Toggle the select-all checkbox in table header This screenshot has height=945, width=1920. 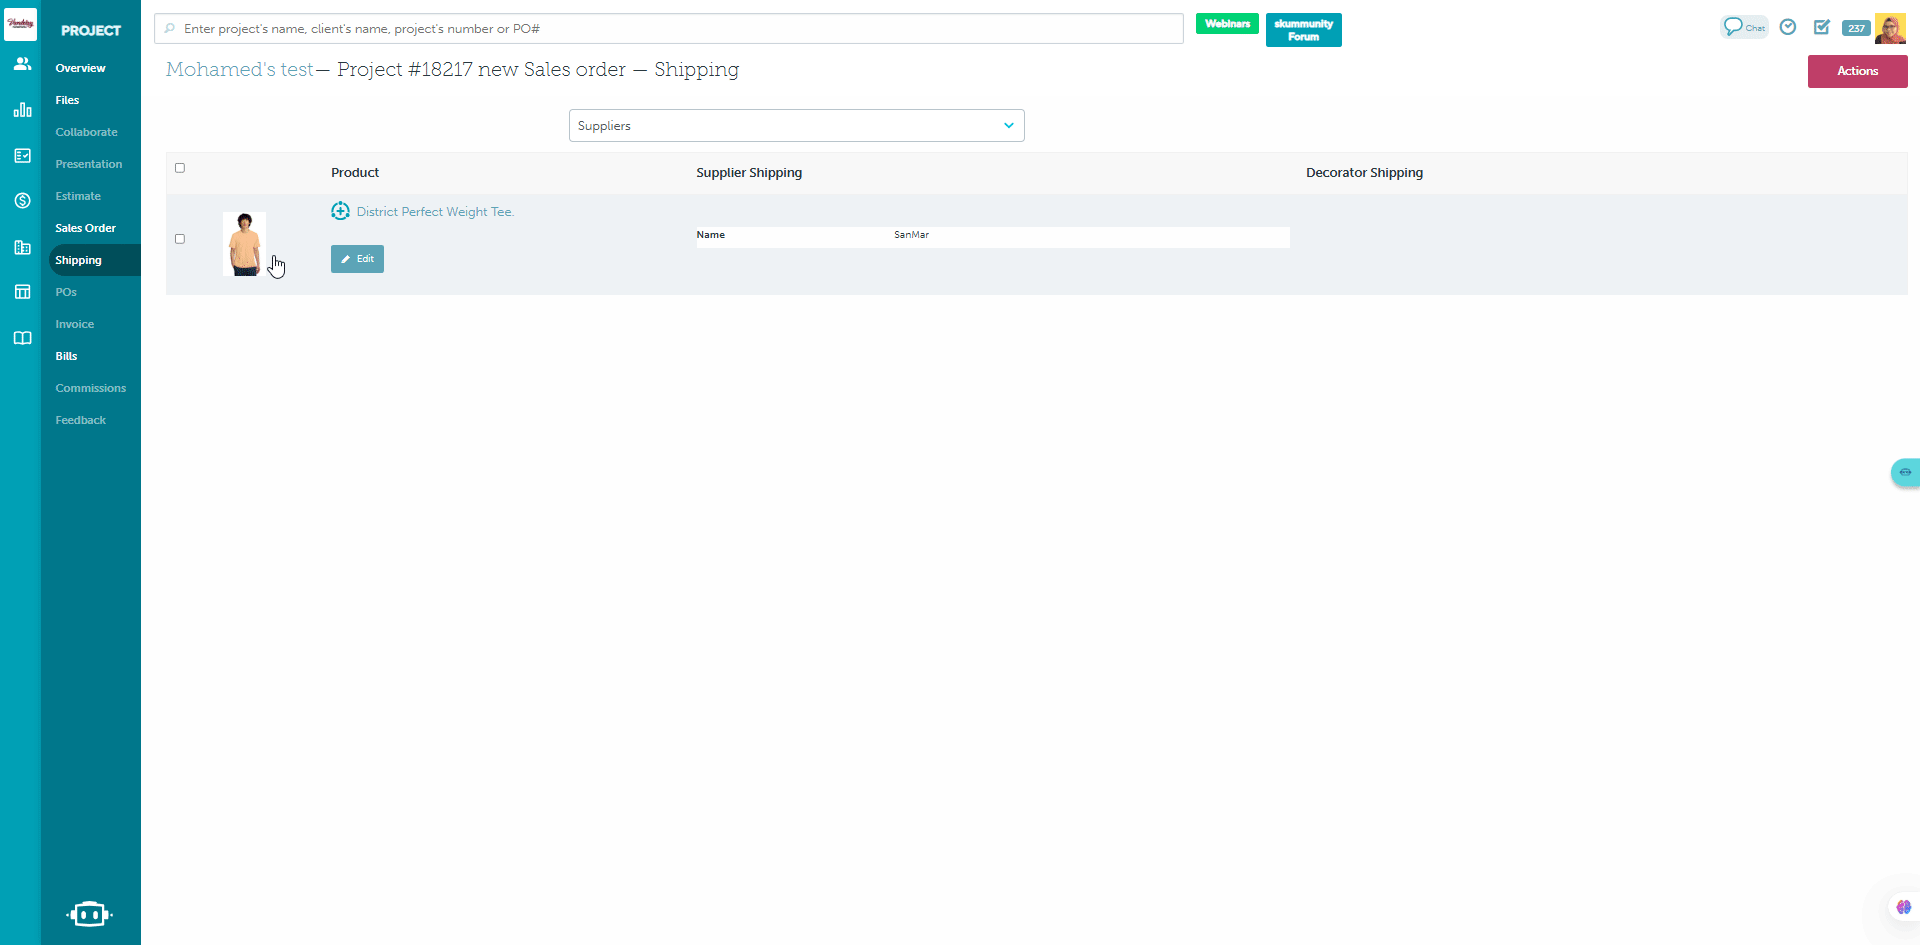[x=180, y=168]
